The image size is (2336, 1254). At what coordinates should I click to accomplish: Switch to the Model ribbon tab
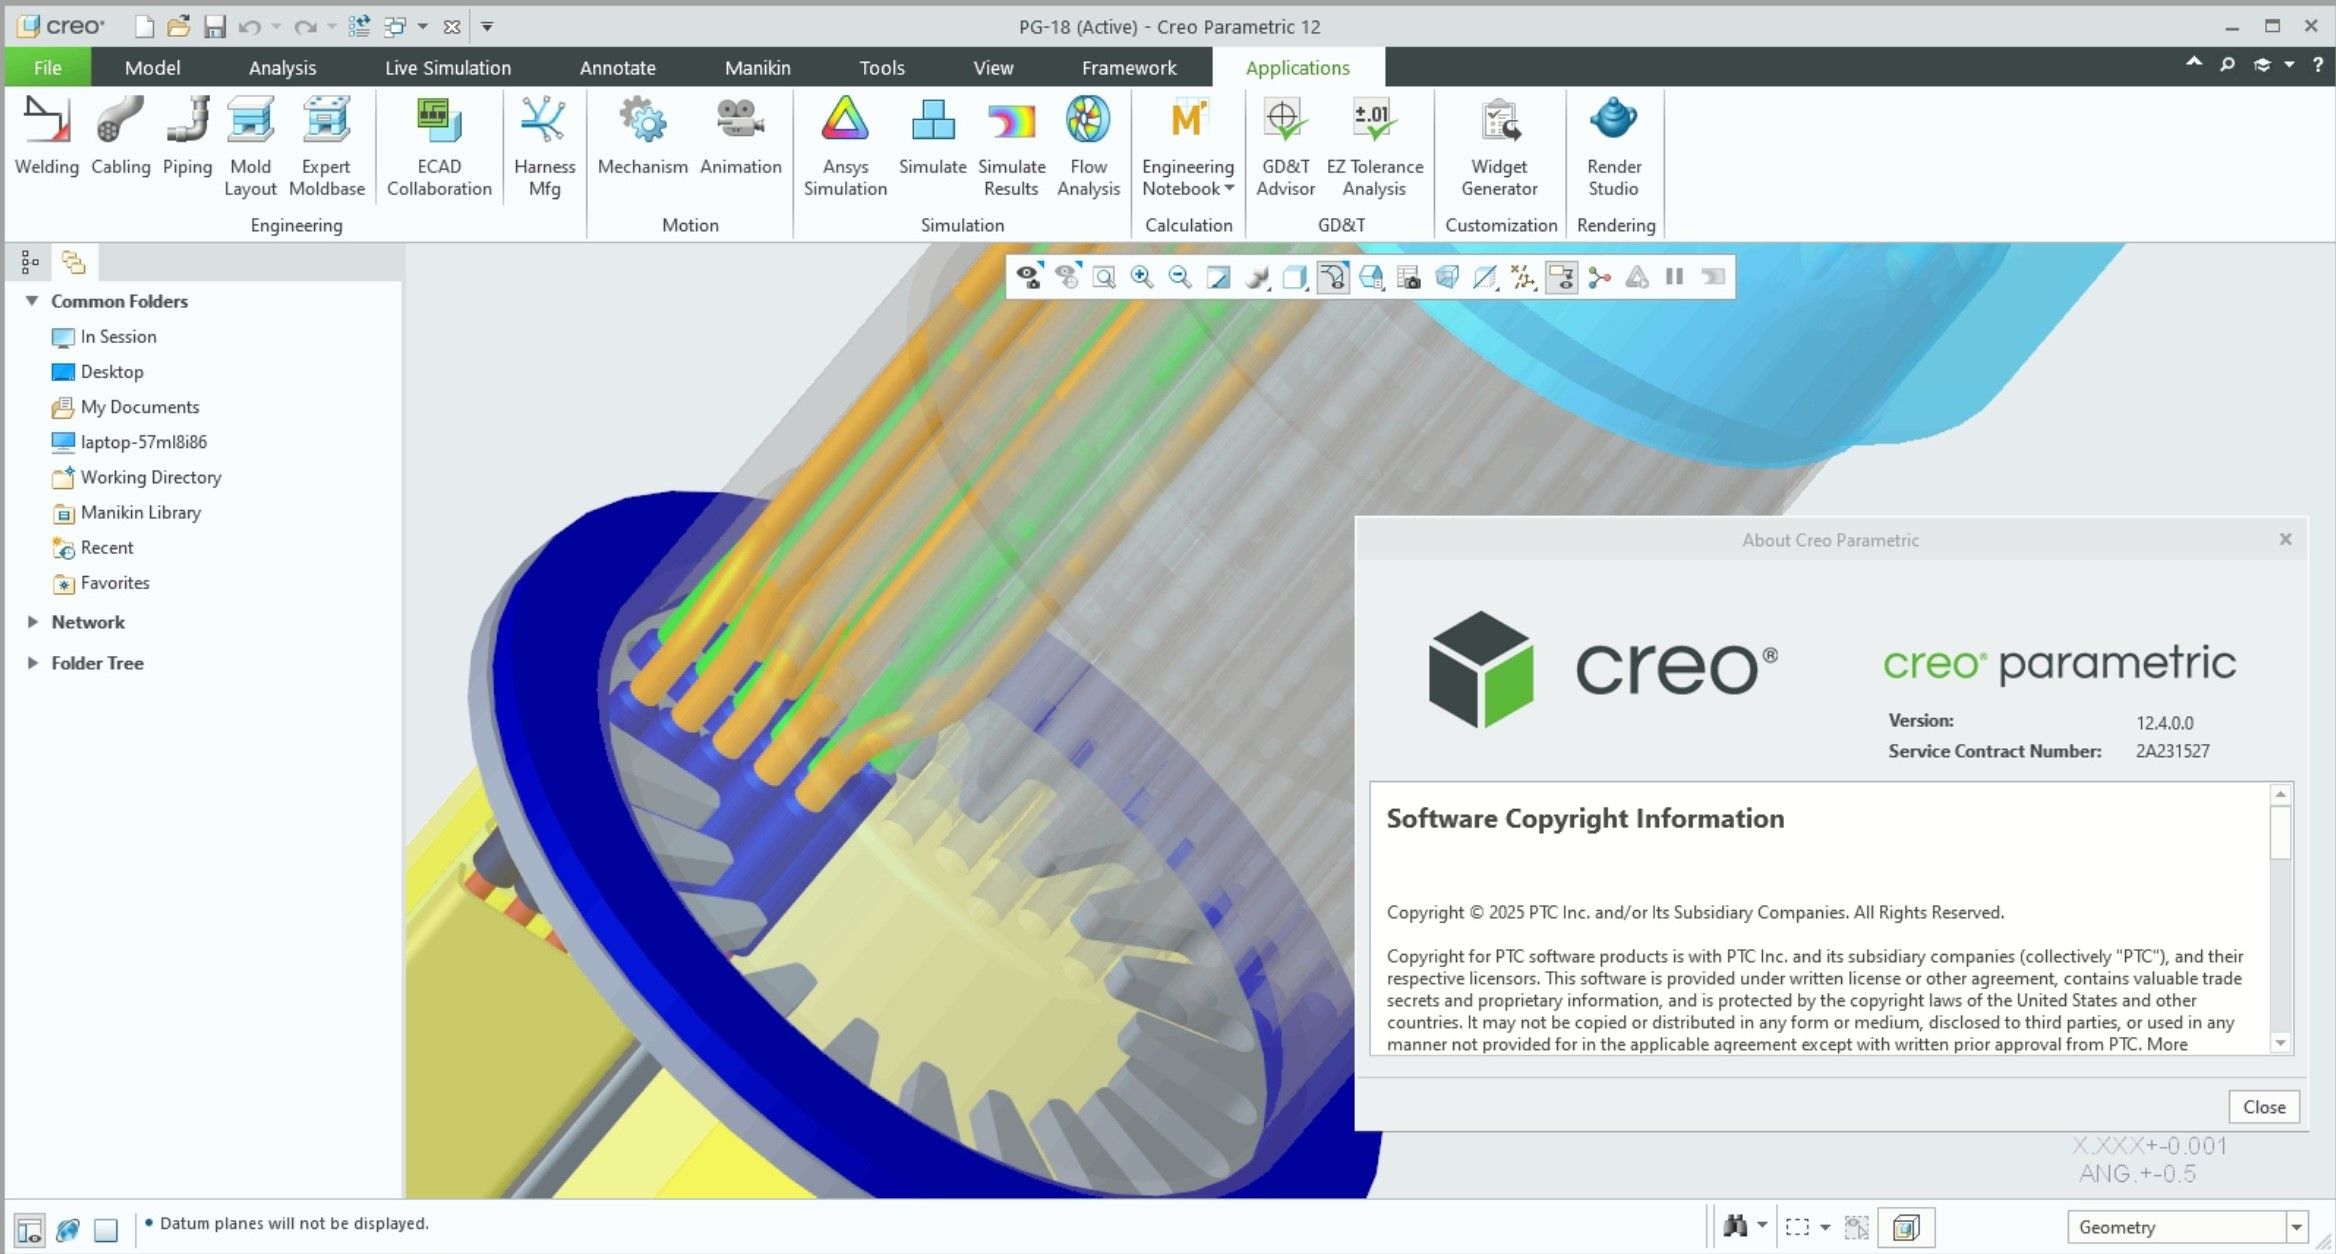(x=152, y=67)
